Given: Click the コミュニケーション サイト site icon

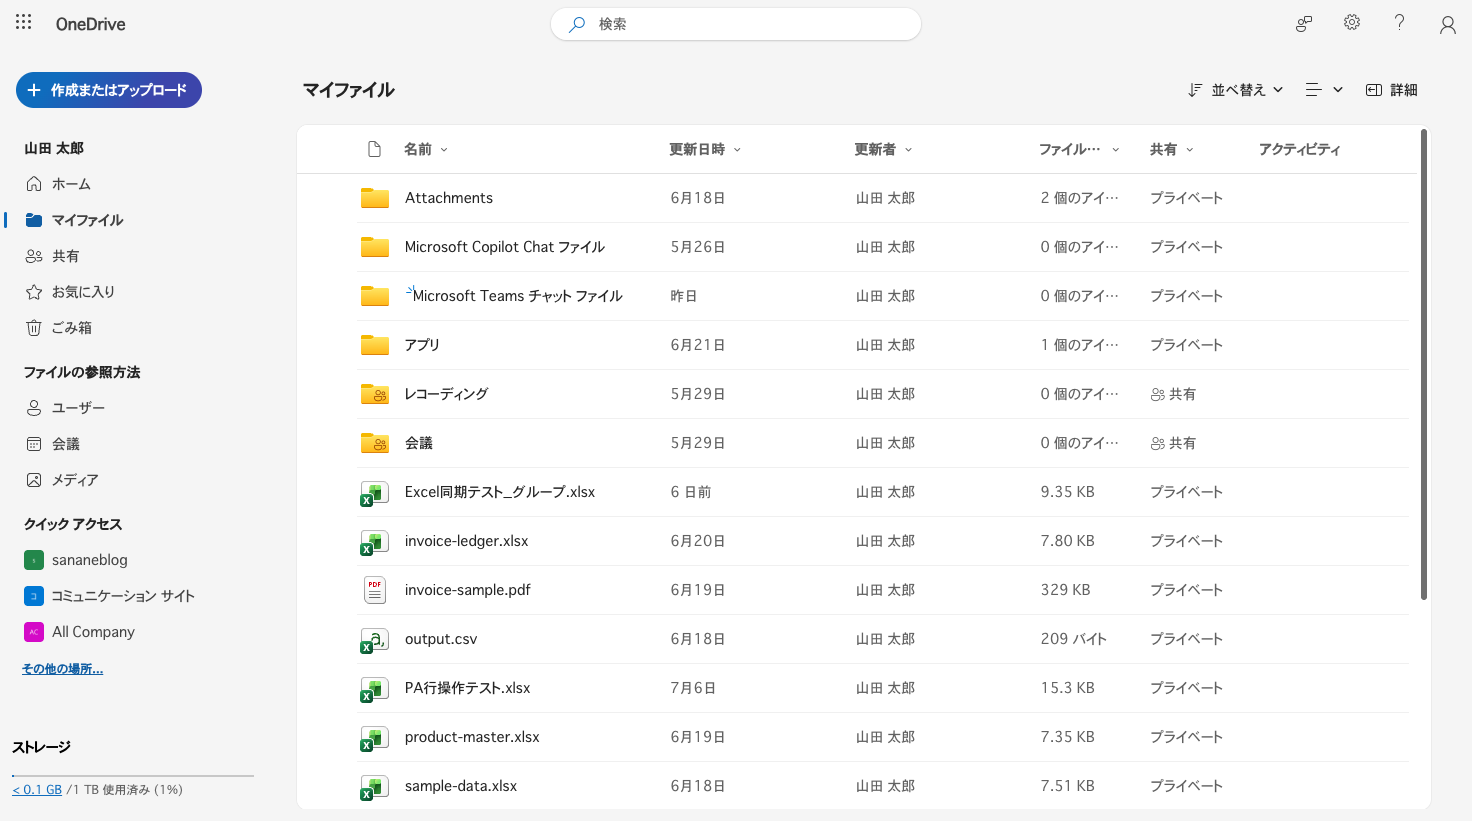Looking at the screenshot, I should 34,596.
